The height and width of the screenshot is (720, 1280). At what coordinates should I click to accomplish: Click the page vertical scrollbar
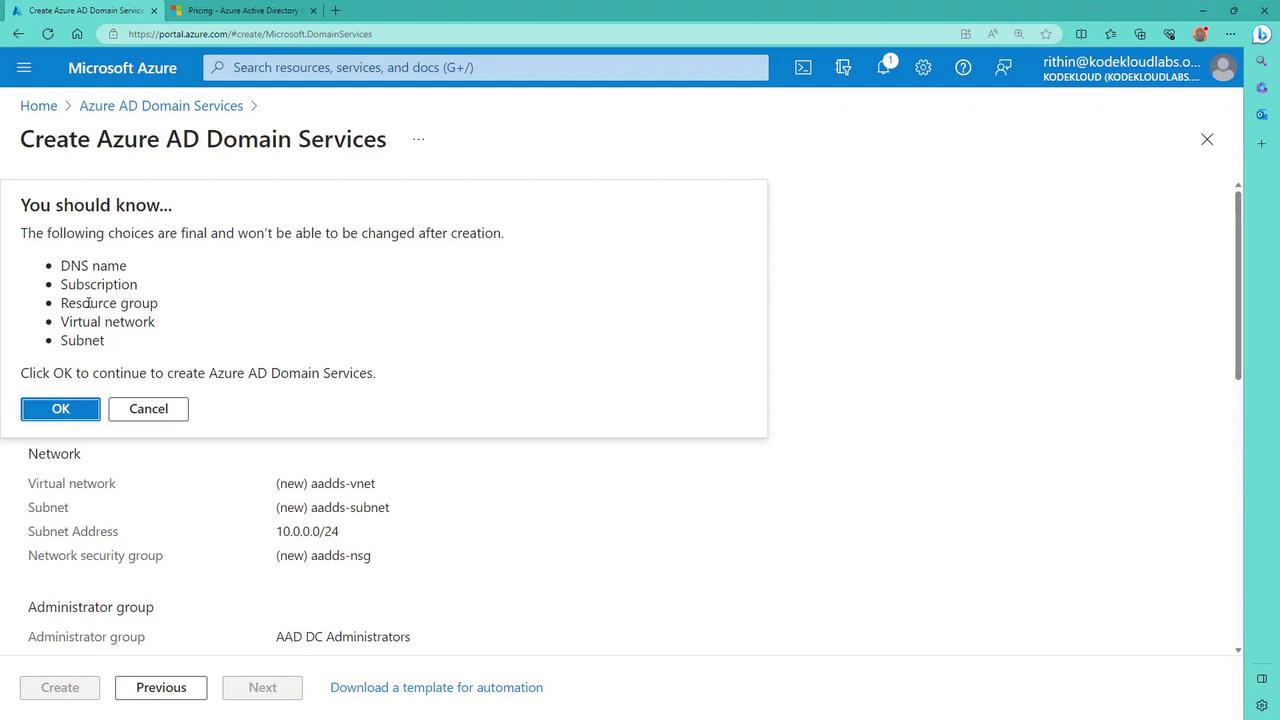[x=1238, y=285]
